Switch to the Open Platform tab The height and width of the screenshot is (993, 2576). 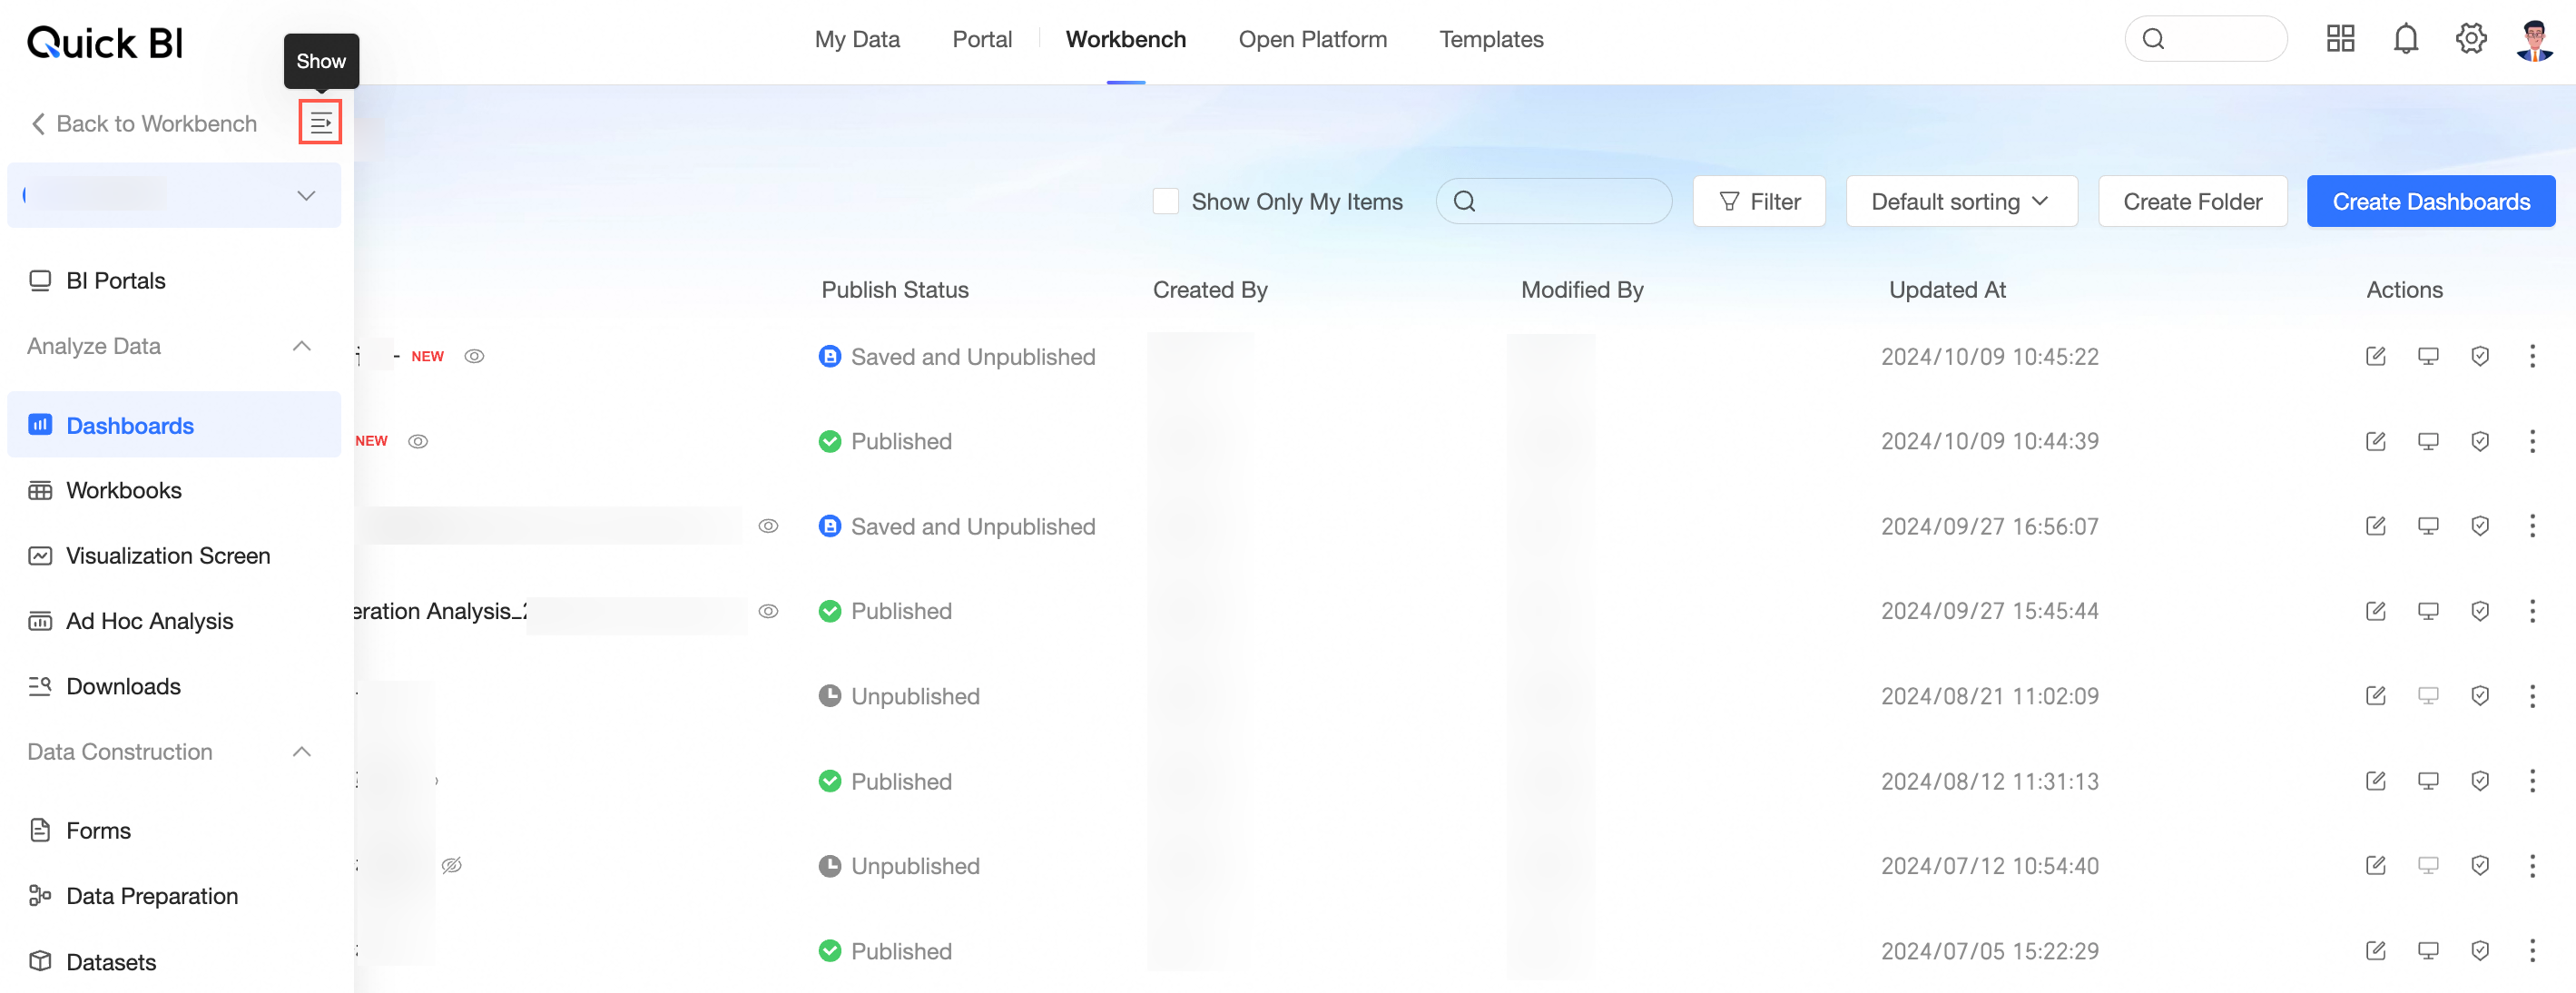(1312, 39)
